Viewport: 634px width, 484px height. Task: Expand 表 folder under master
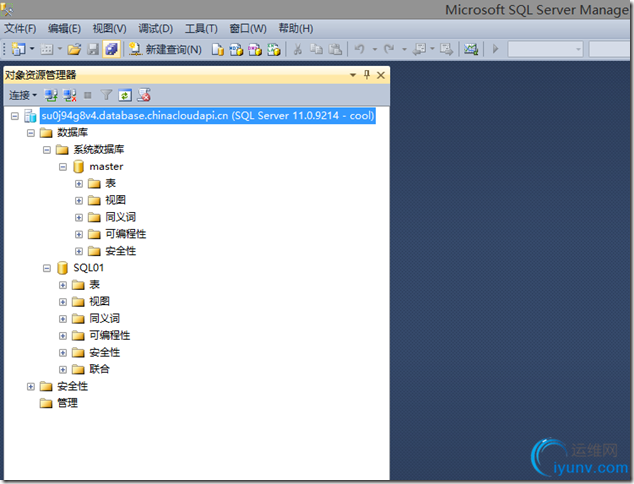(79, 184)
